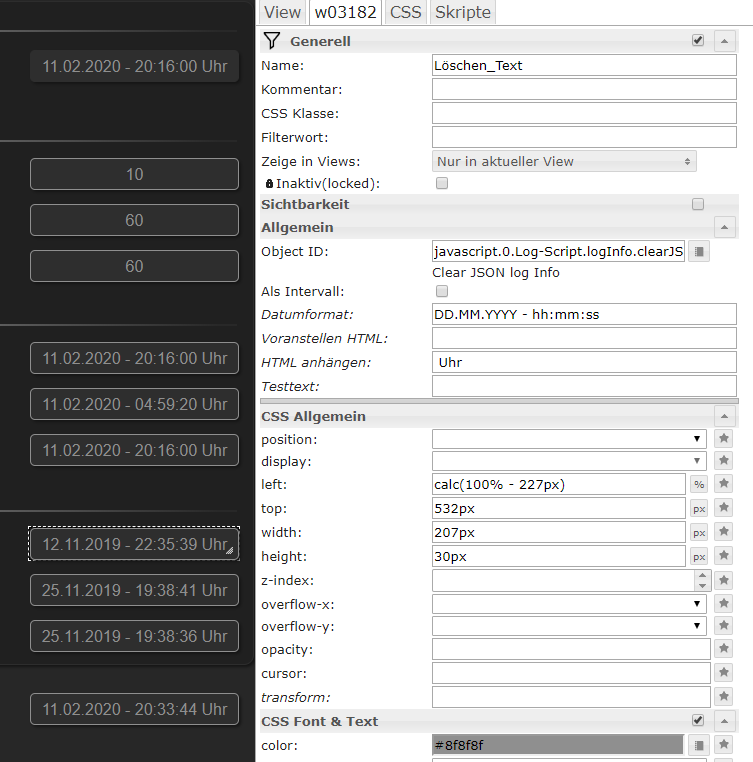Open the display dropdown
753x762 pixels.
[x=569, y=461]
